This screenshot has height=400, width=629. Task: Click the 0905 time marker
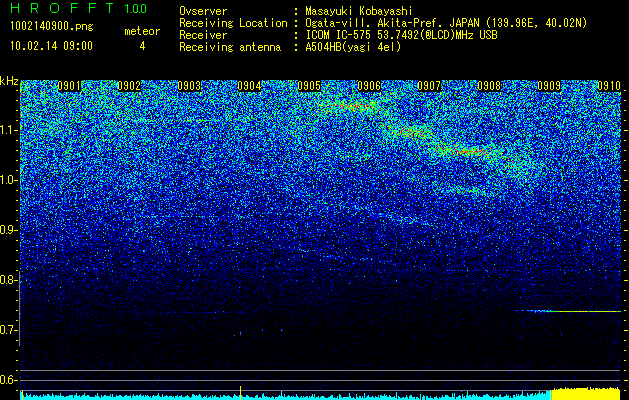click(x=309, y=86)
